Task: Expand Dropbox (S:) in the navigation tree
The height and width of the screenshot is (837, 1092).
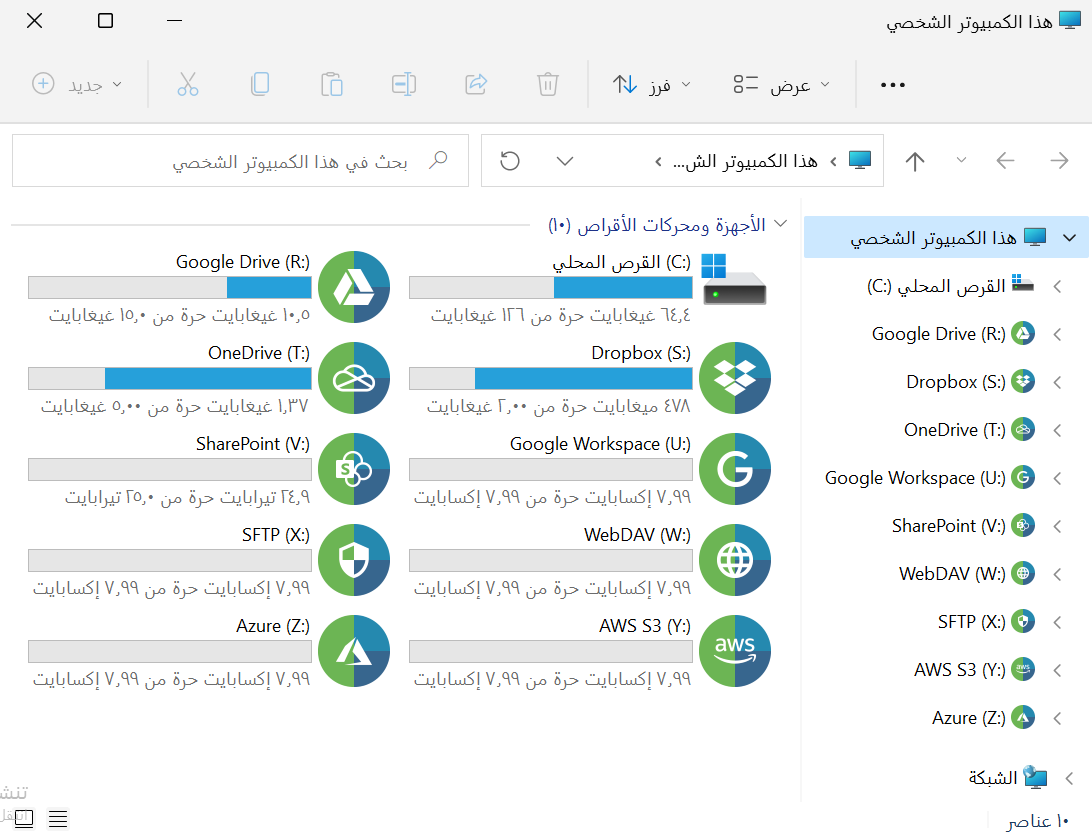Action: pos(1057,382)
